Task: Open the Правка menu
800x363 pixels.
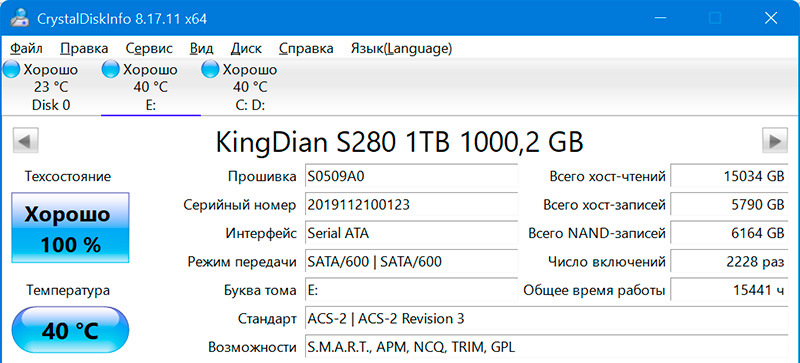Action: (x=84, y=49)
